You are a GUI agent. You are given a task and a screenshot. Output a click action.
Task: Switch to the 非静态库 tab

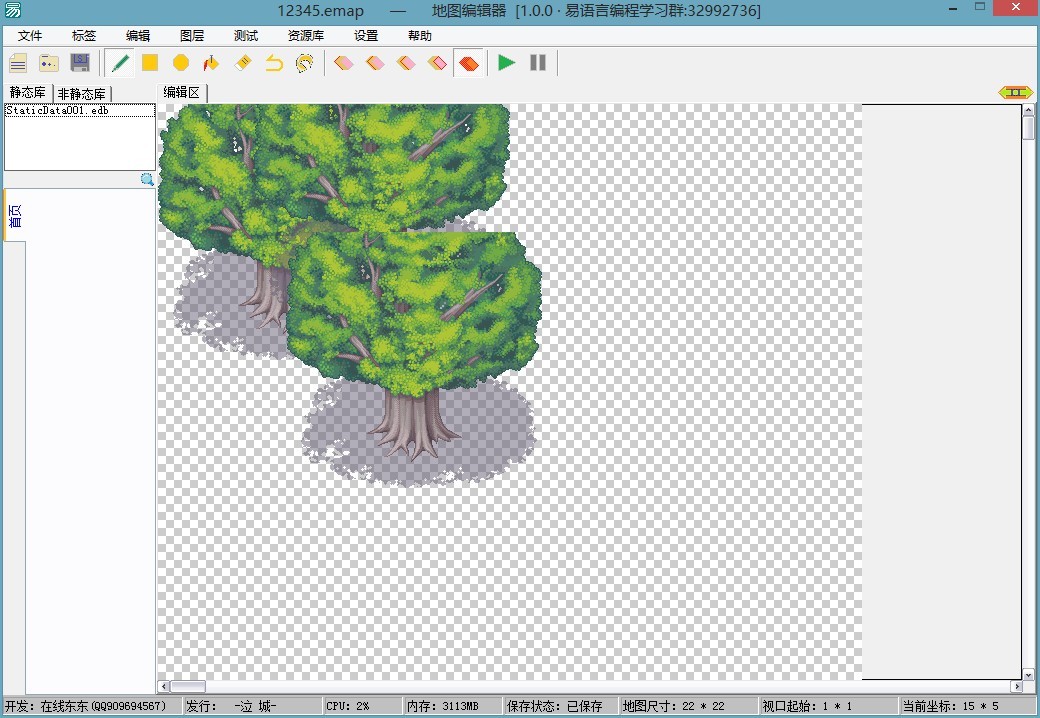[x=82, y=93]
